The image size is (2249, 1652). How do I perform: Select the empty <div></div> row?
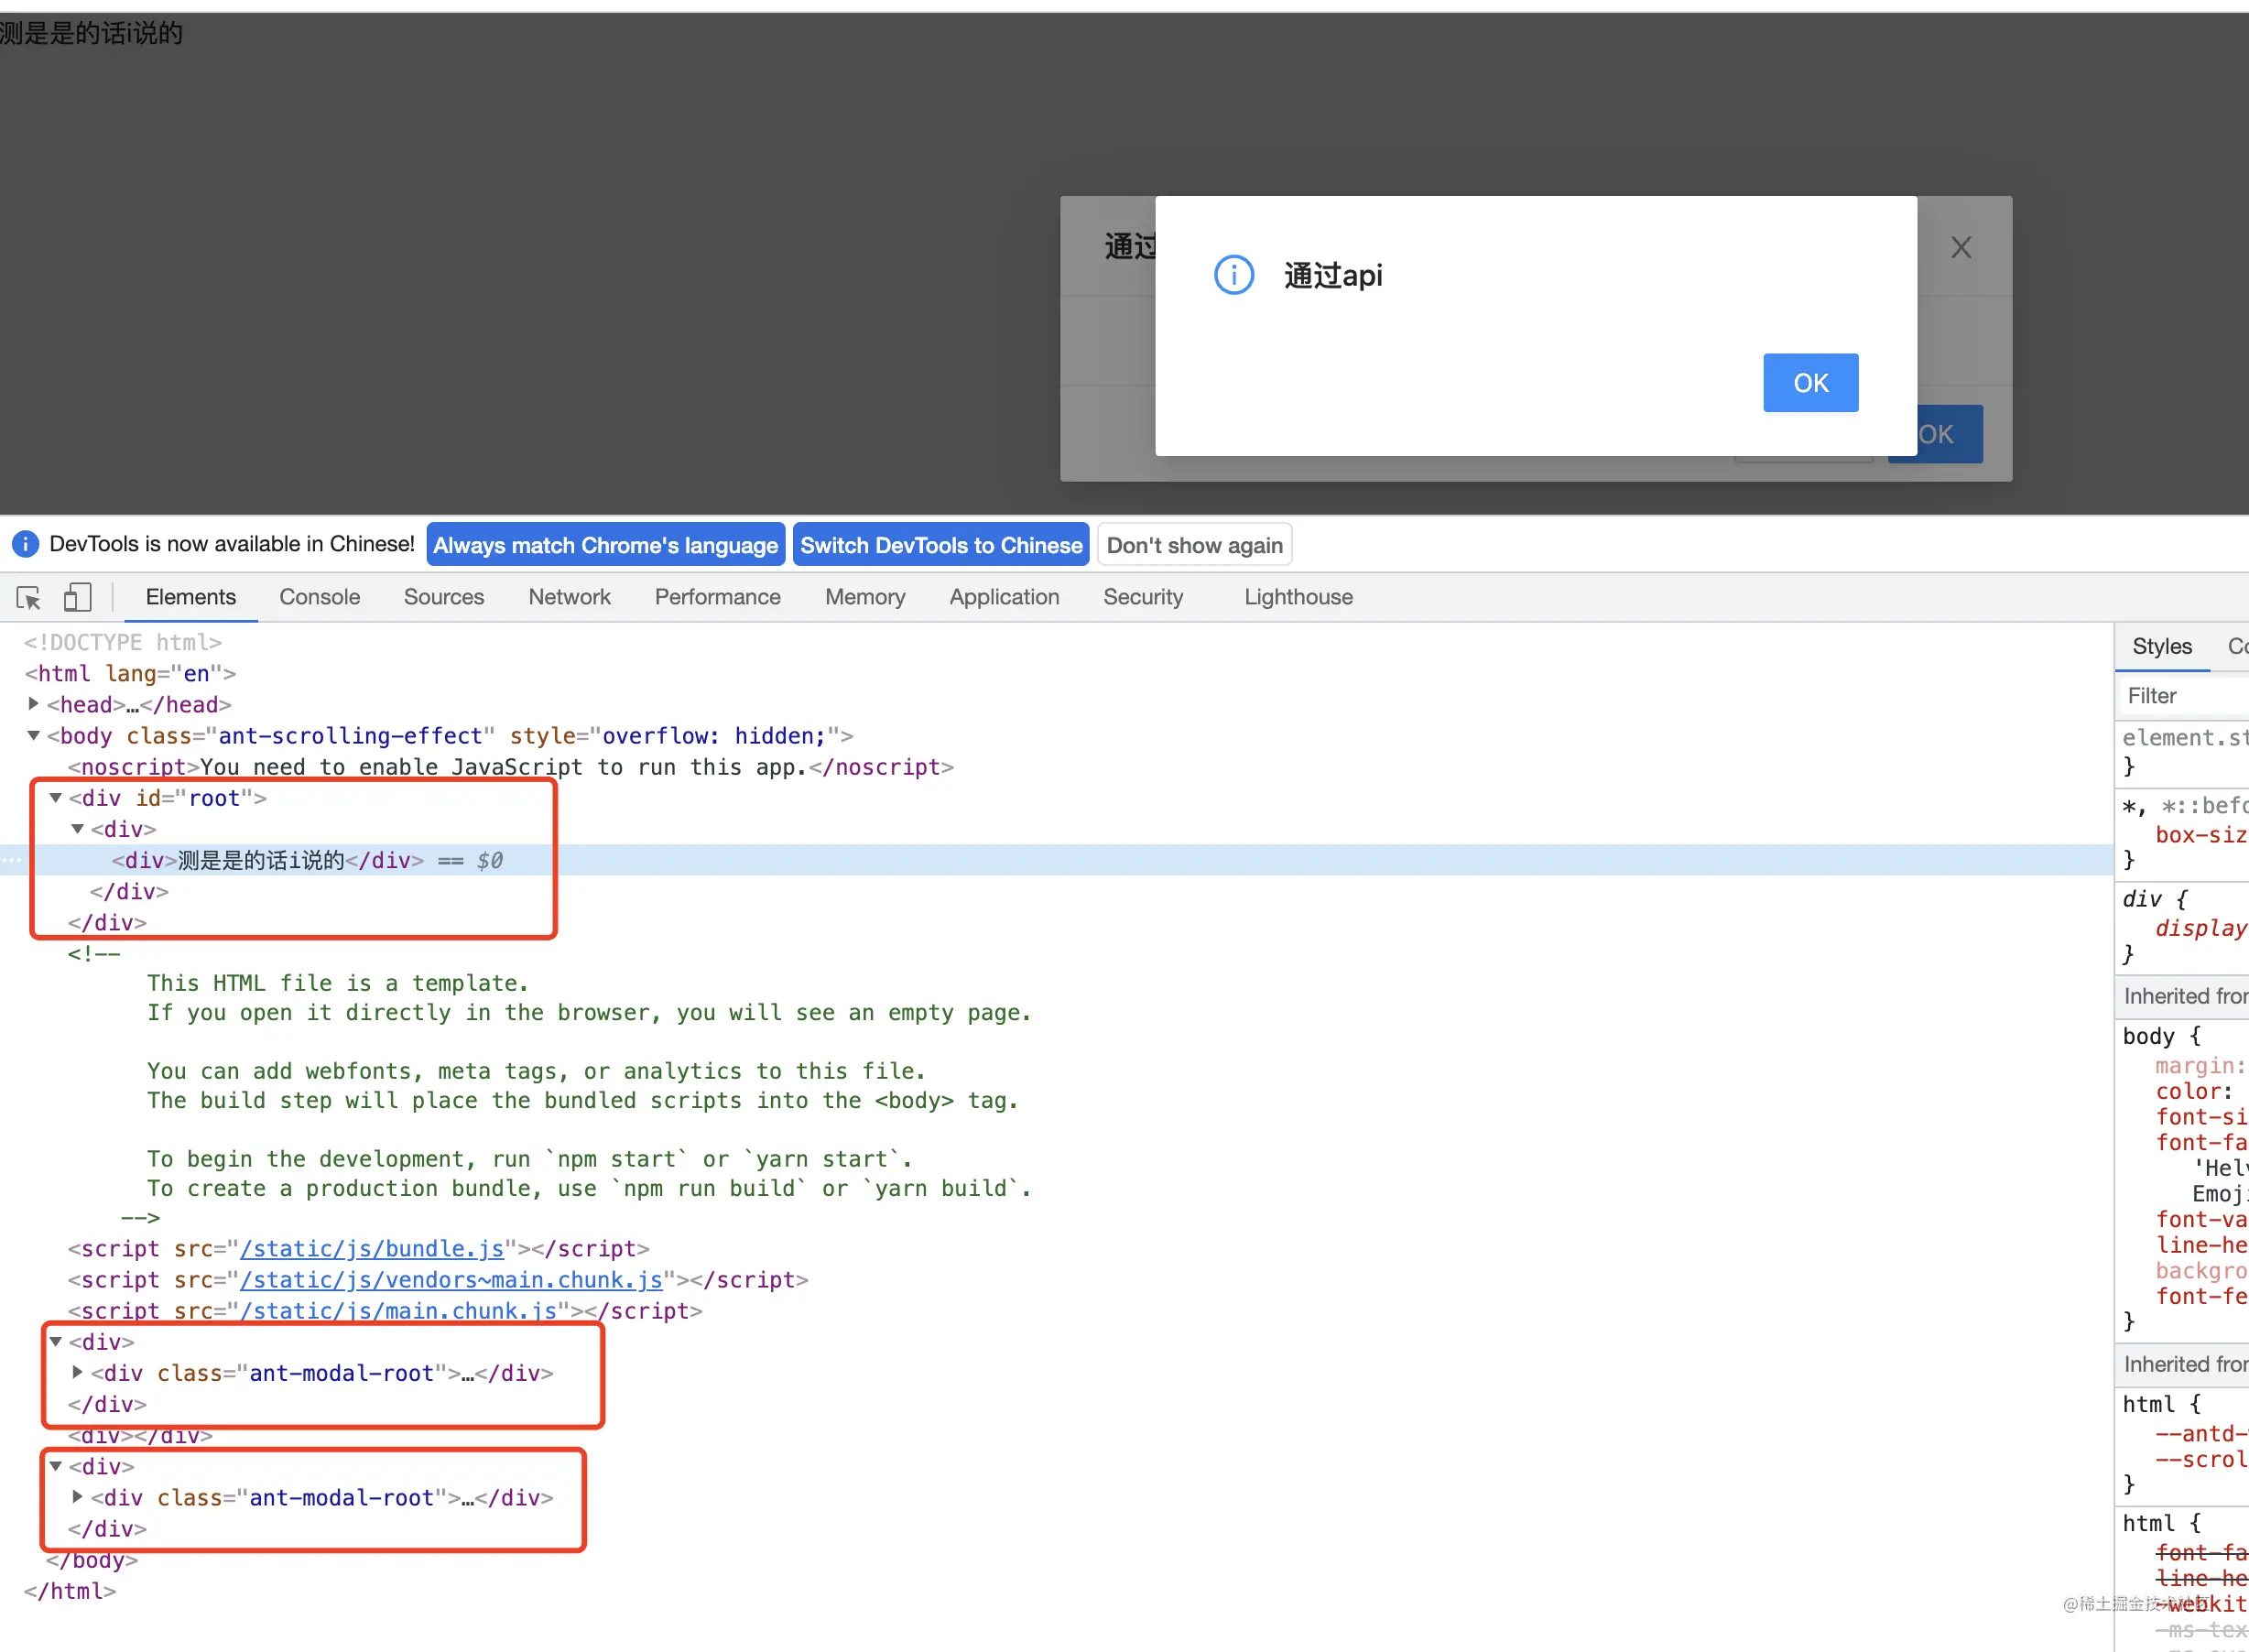[x=140, y=1436]
